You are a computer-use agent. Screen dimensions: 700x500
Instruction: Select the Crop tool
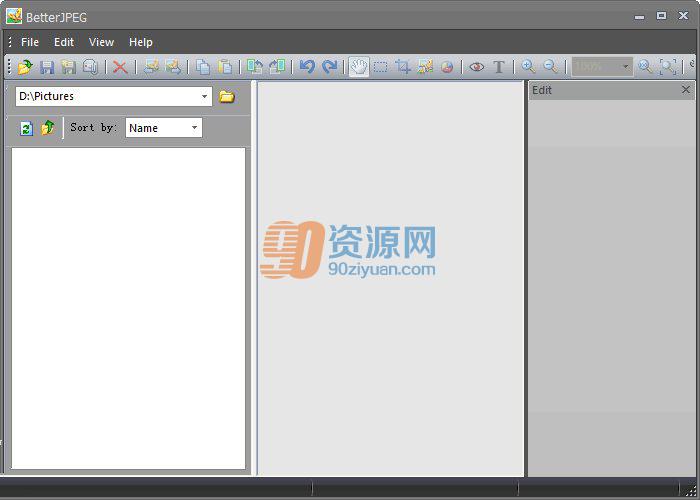point(403,67)
